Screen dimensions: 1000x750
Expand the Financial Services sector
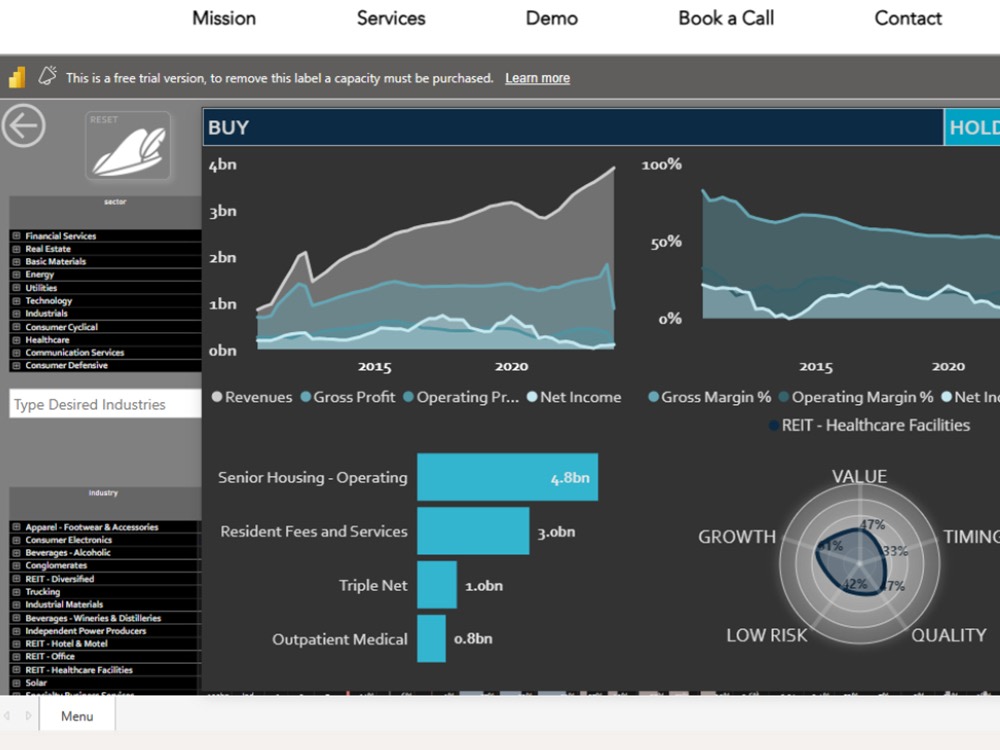tap(17, 236)
